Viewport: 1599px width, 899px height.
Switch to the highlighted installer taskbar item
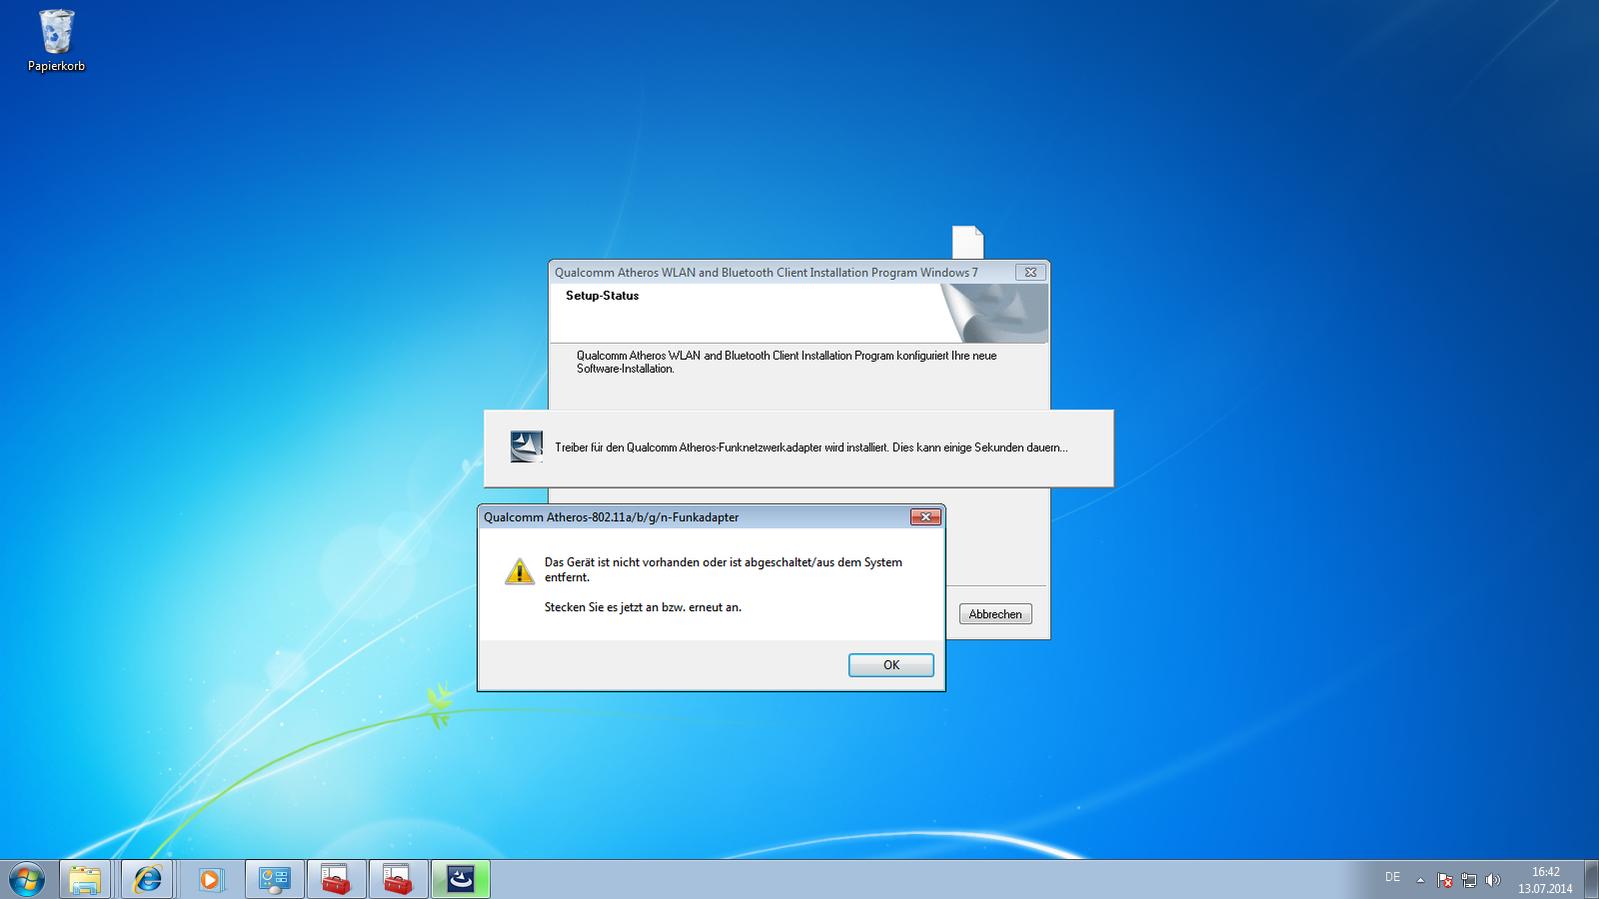click(x=460, y=880)
